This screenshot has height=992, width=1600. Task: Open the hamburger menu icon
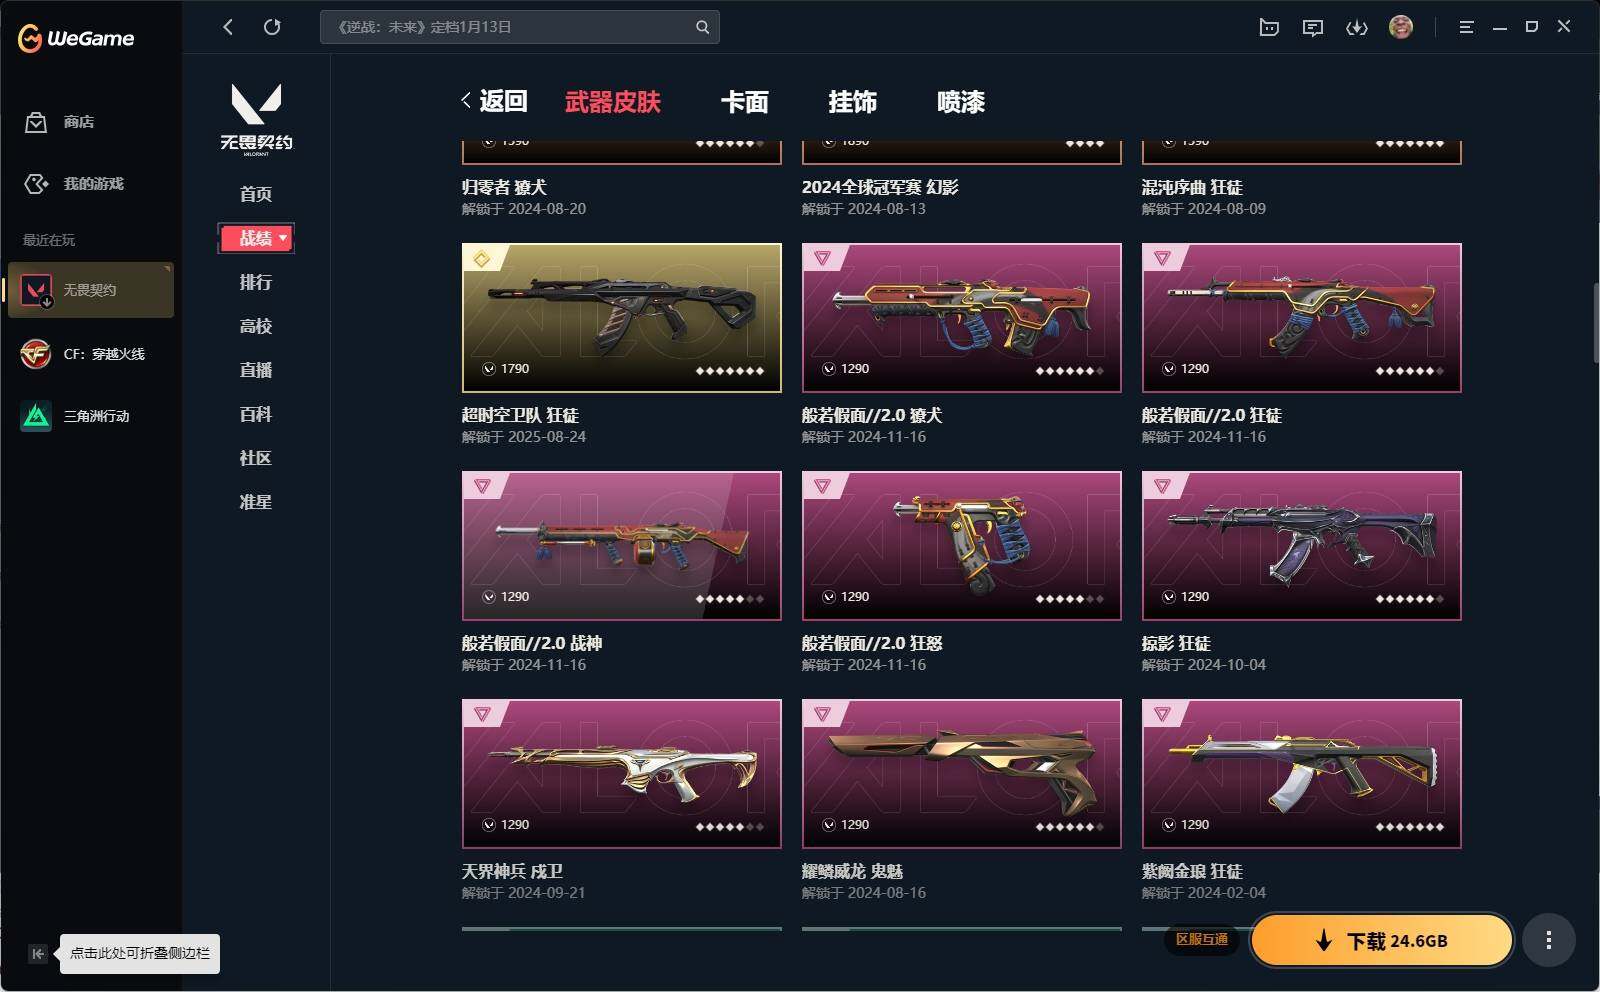click(1466, 27)
